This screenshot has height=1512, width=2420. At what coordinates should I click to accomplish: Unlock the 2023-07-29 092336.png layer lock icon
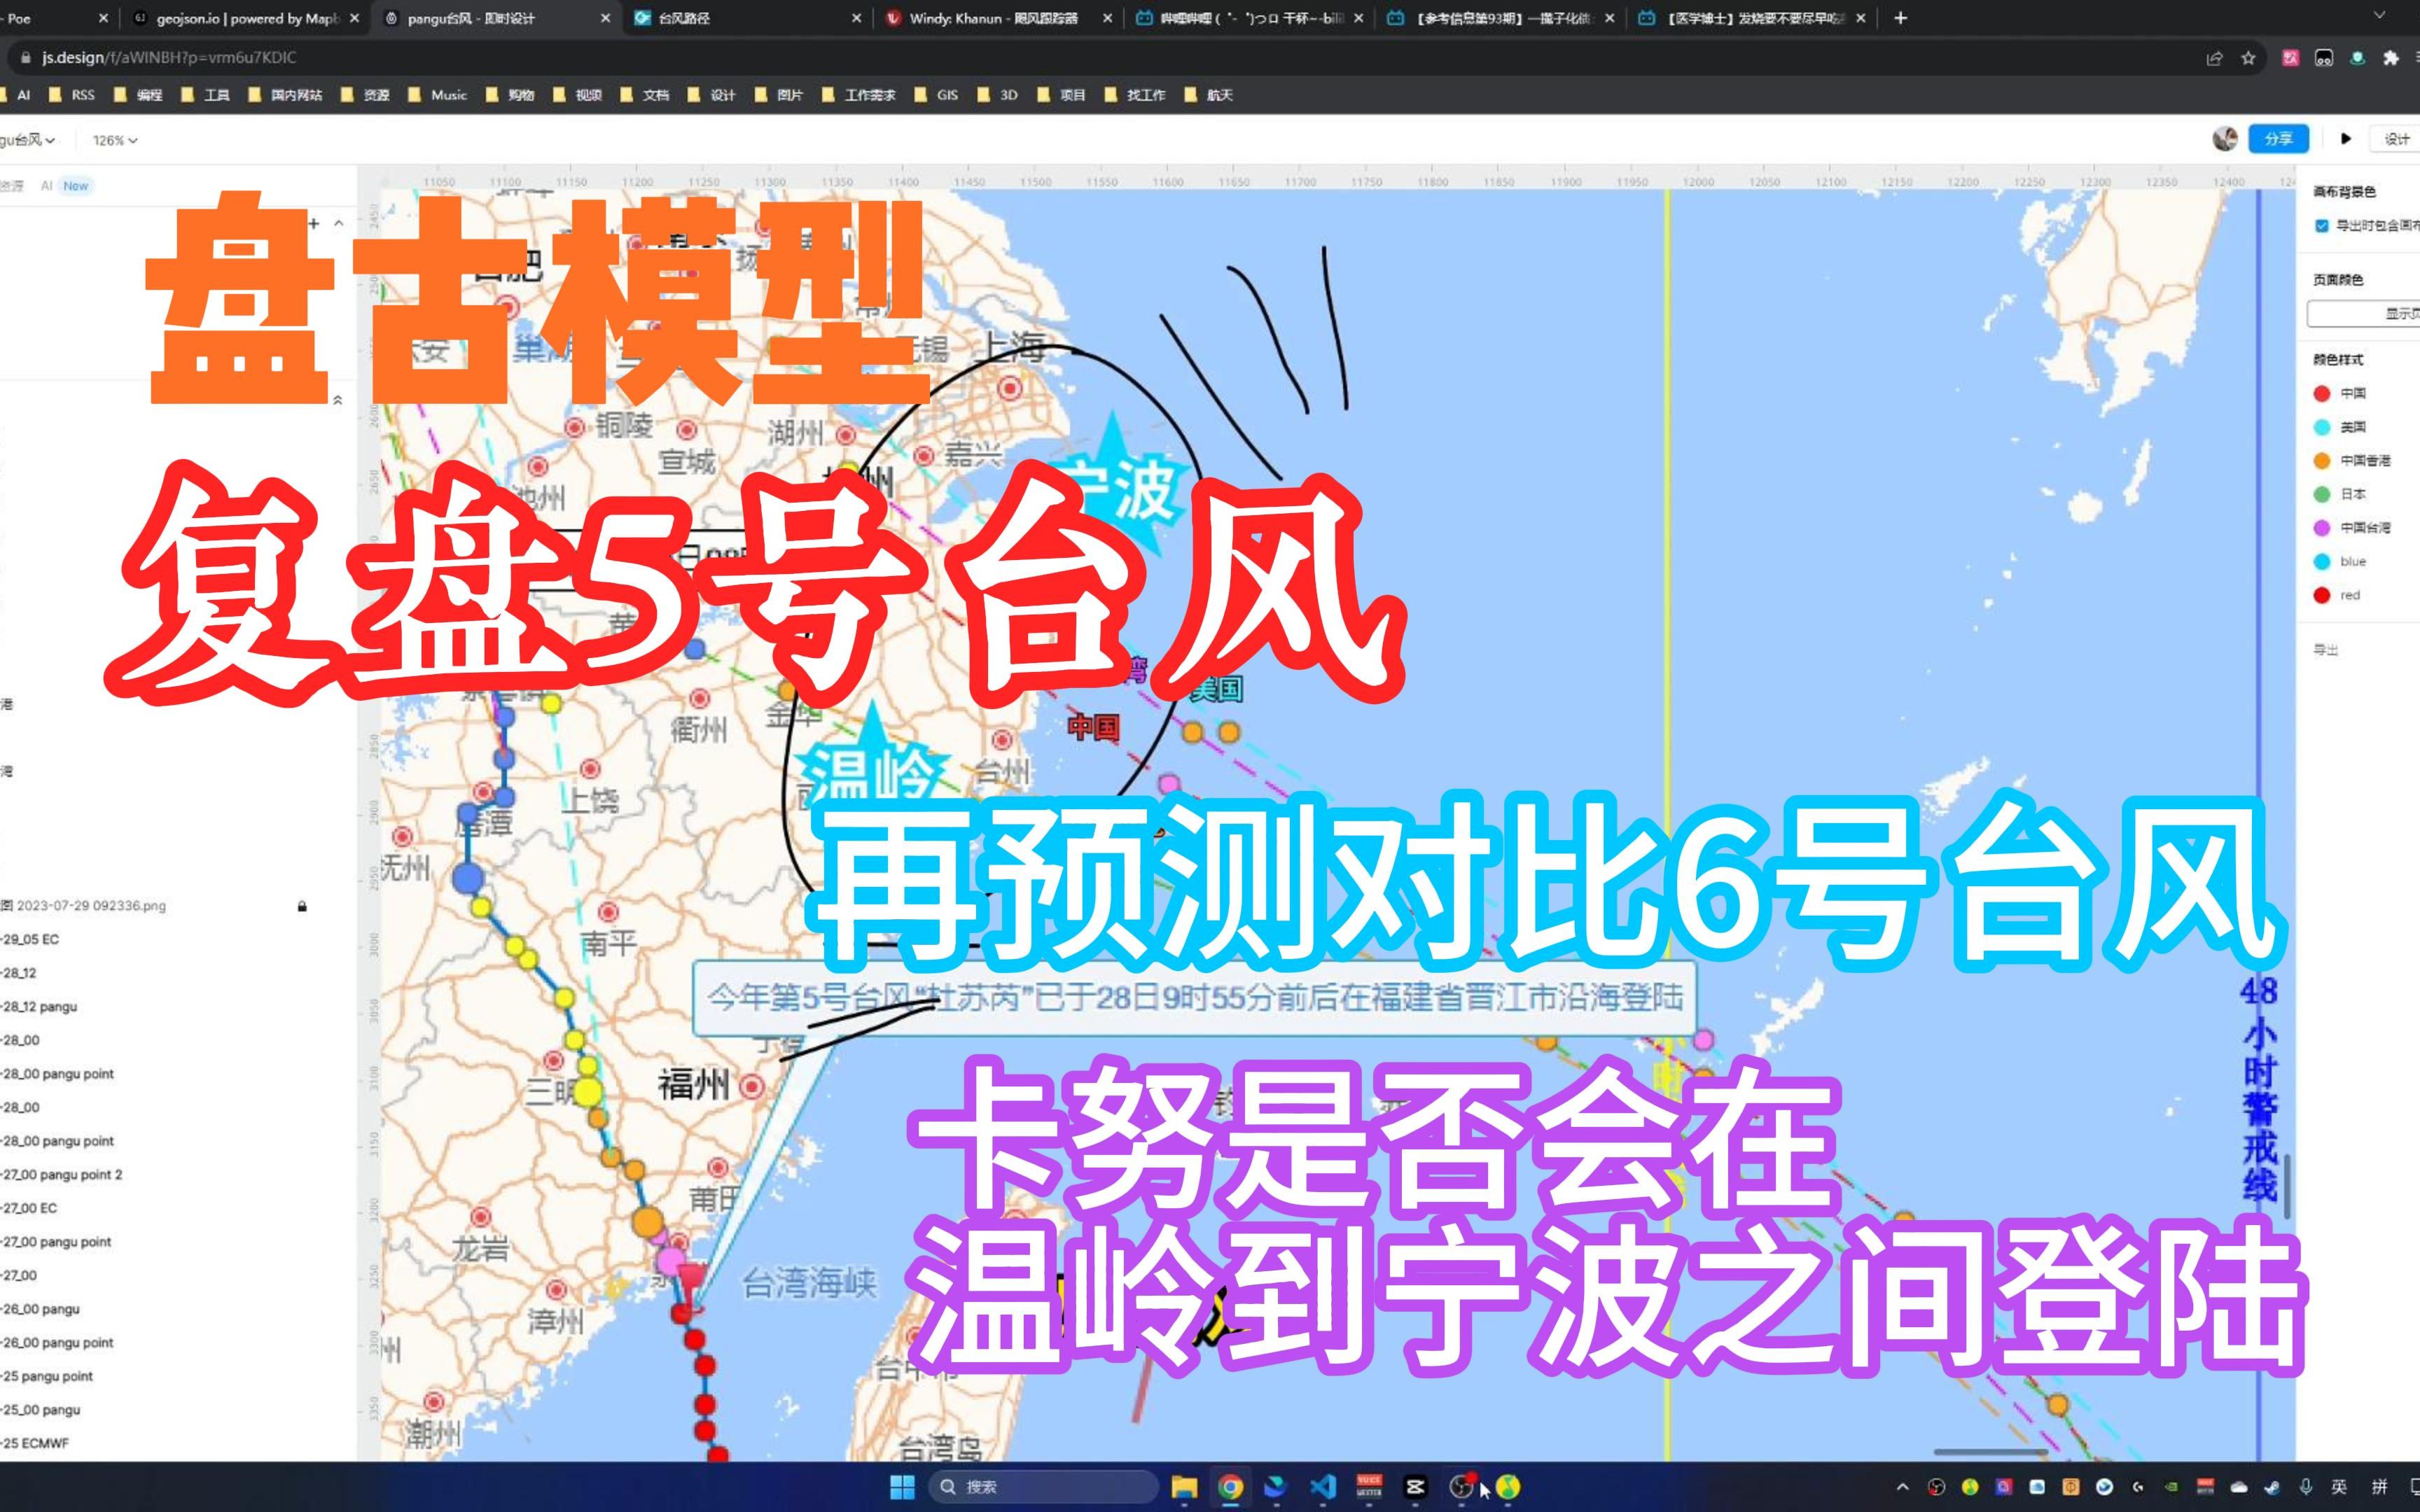click(302, 906)
